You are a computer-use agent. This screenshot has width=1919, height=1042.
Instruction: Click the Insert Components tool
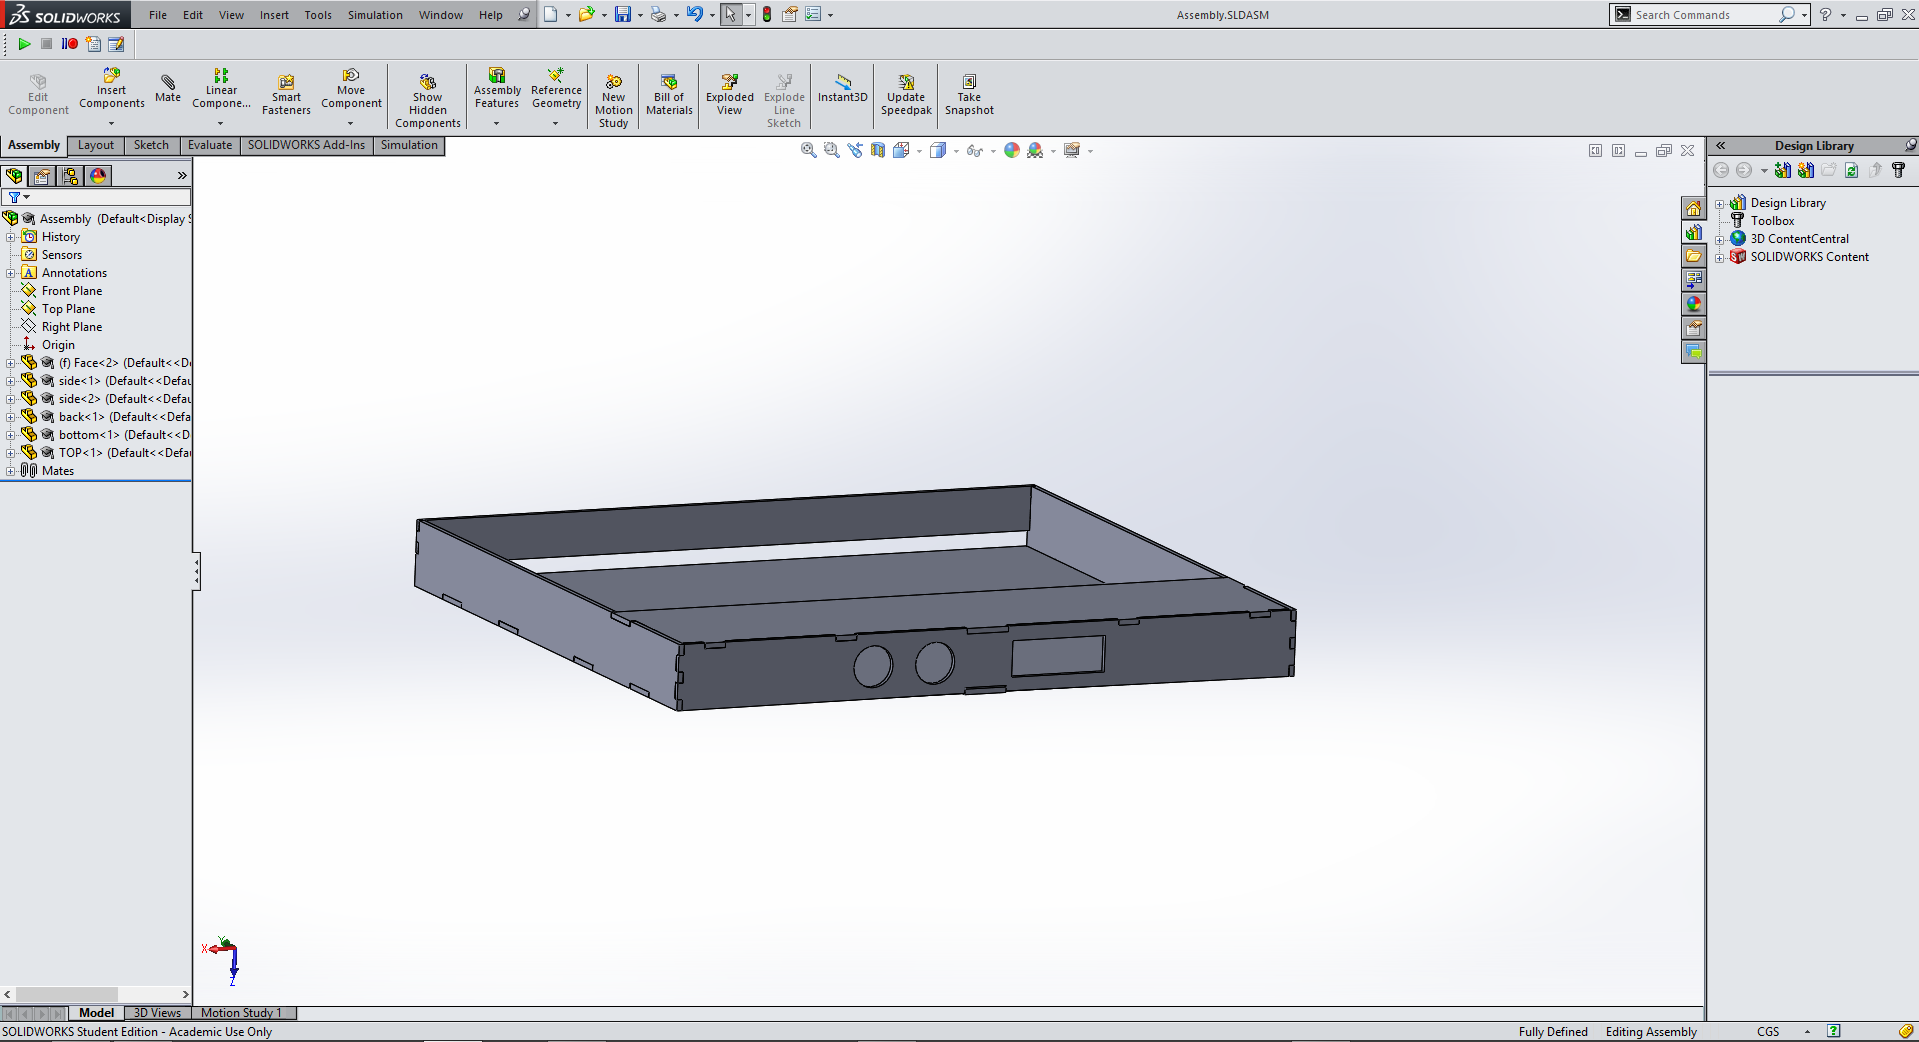tap(112, 90)
